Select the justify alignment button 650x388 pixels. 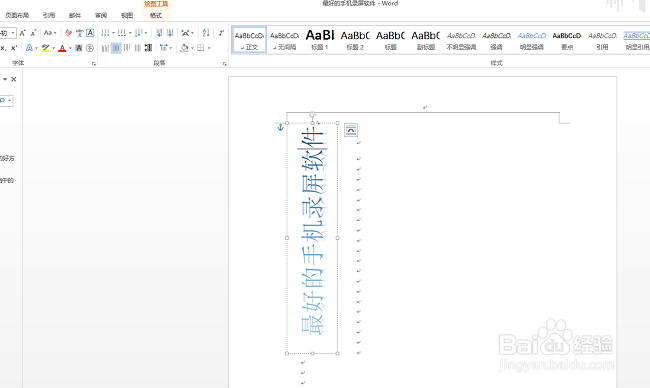pos(138,48)
